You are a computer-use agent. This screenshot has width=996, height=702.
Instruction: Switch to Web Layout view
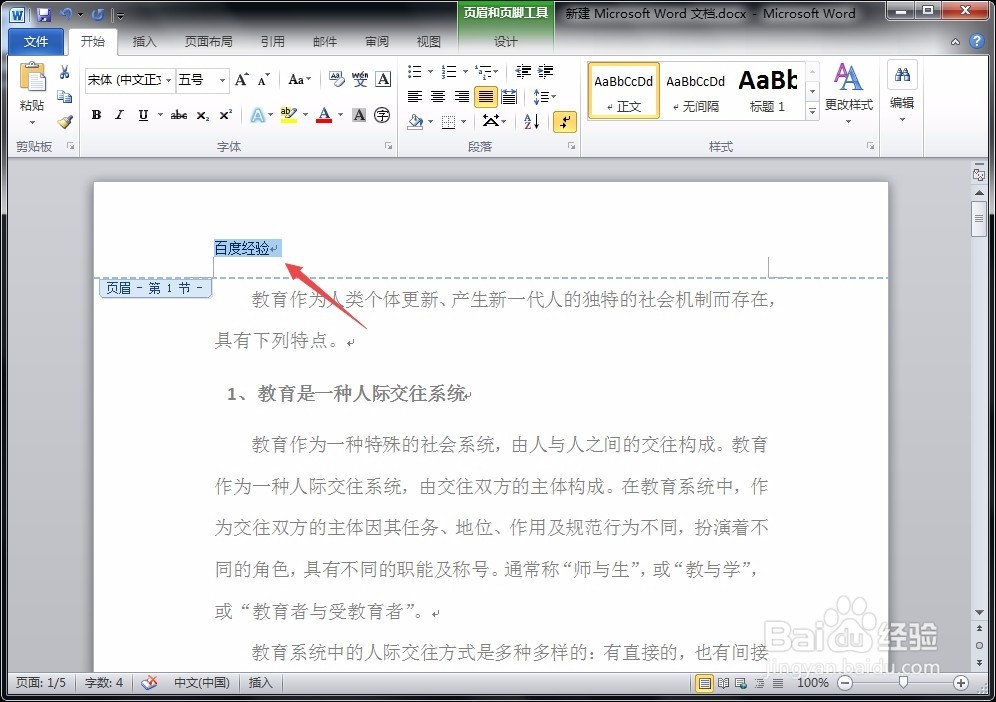pyautogui.click(x=741, y=684)
